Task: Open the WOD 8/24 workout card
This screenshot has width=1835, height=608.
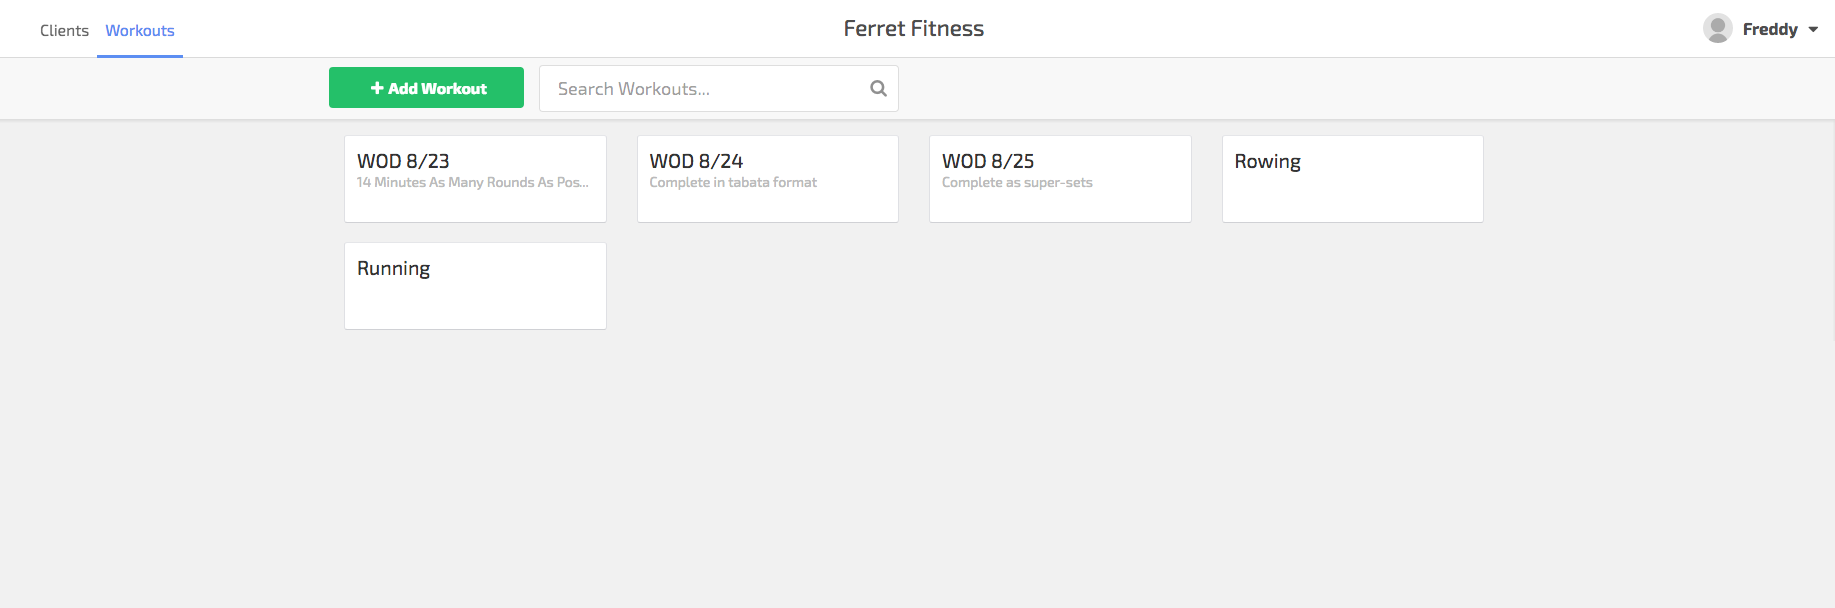Action: click(768, 179)
